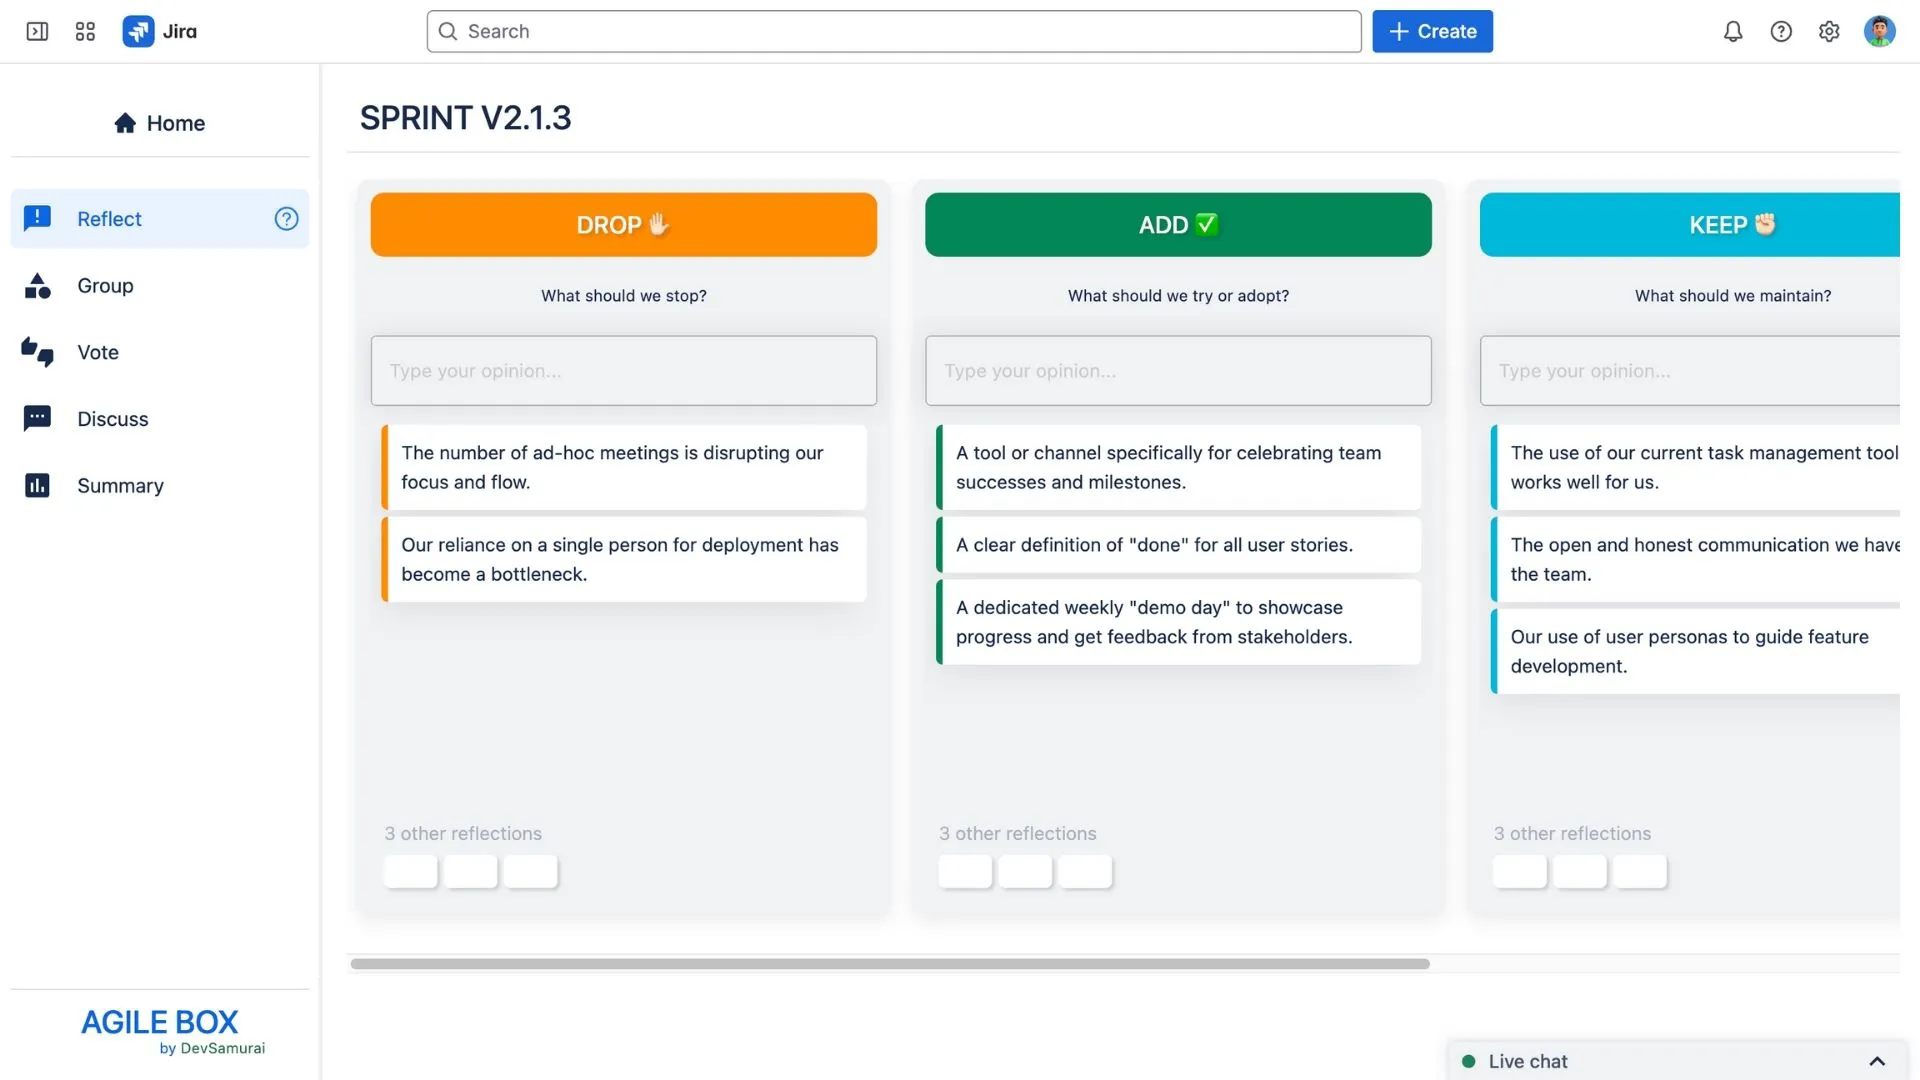Click the blue Create button
1920x1080 pixels.
(1432, 31)
